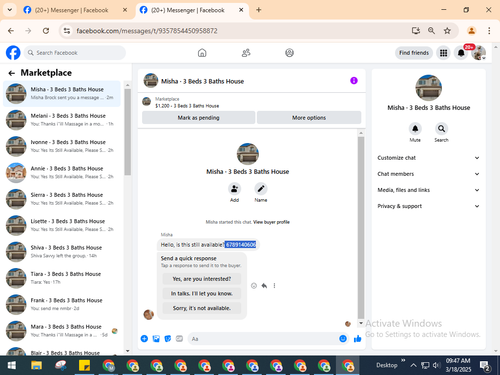The image size is (500, 375).
Task: Add people to the Misha chat
Action: [234, 189]
